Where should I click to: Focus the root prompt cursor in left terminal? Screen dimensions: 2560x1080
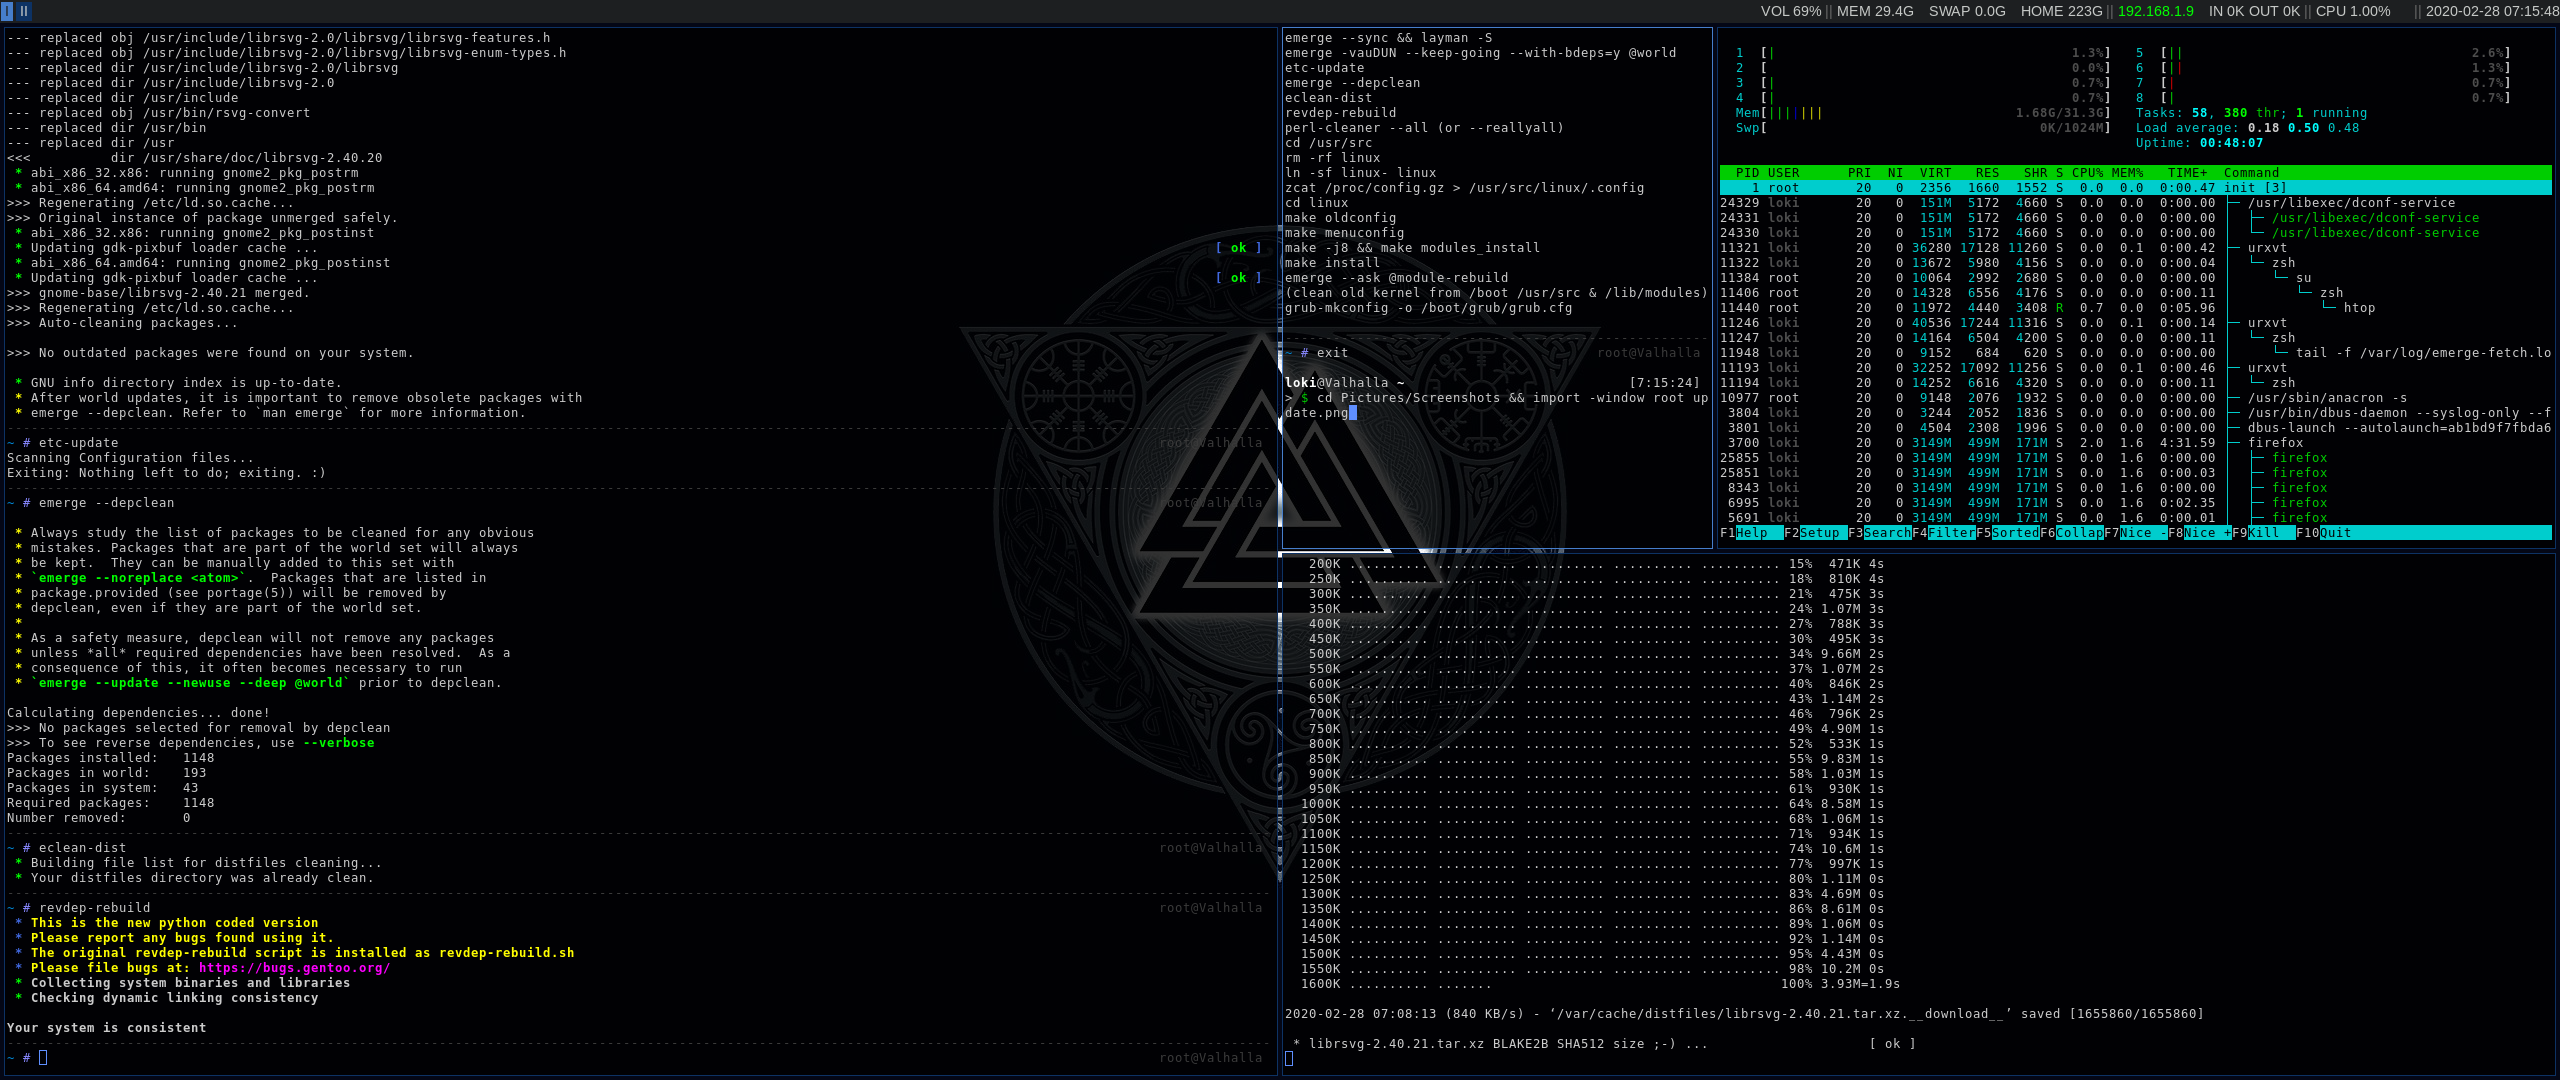tap(43, 1058)
